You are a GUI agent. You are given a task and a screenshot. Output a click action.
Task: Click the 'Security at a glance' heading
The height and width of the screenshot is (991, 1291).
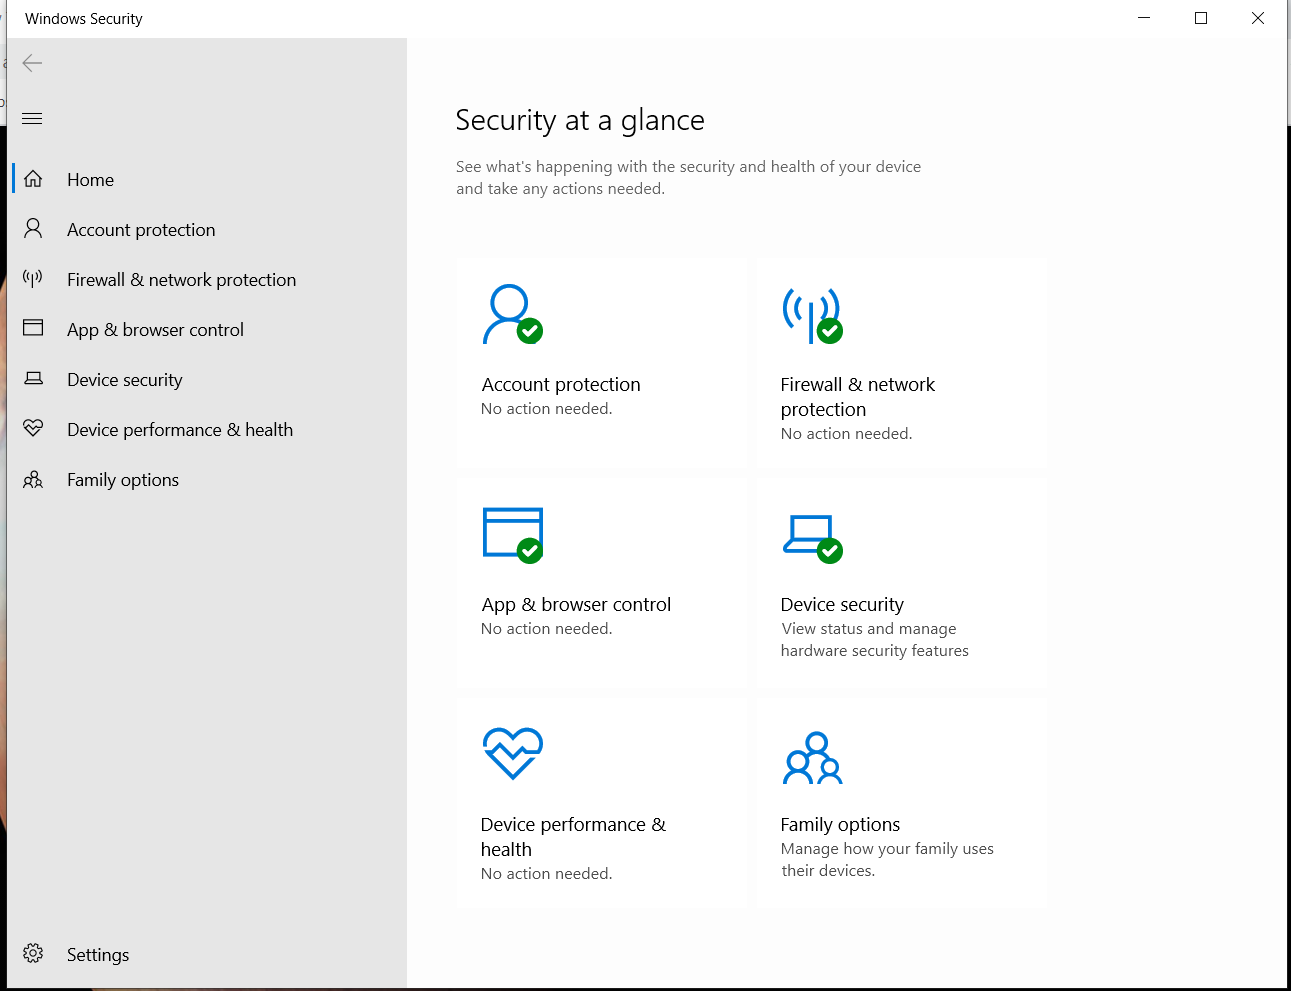coord(580,120)
